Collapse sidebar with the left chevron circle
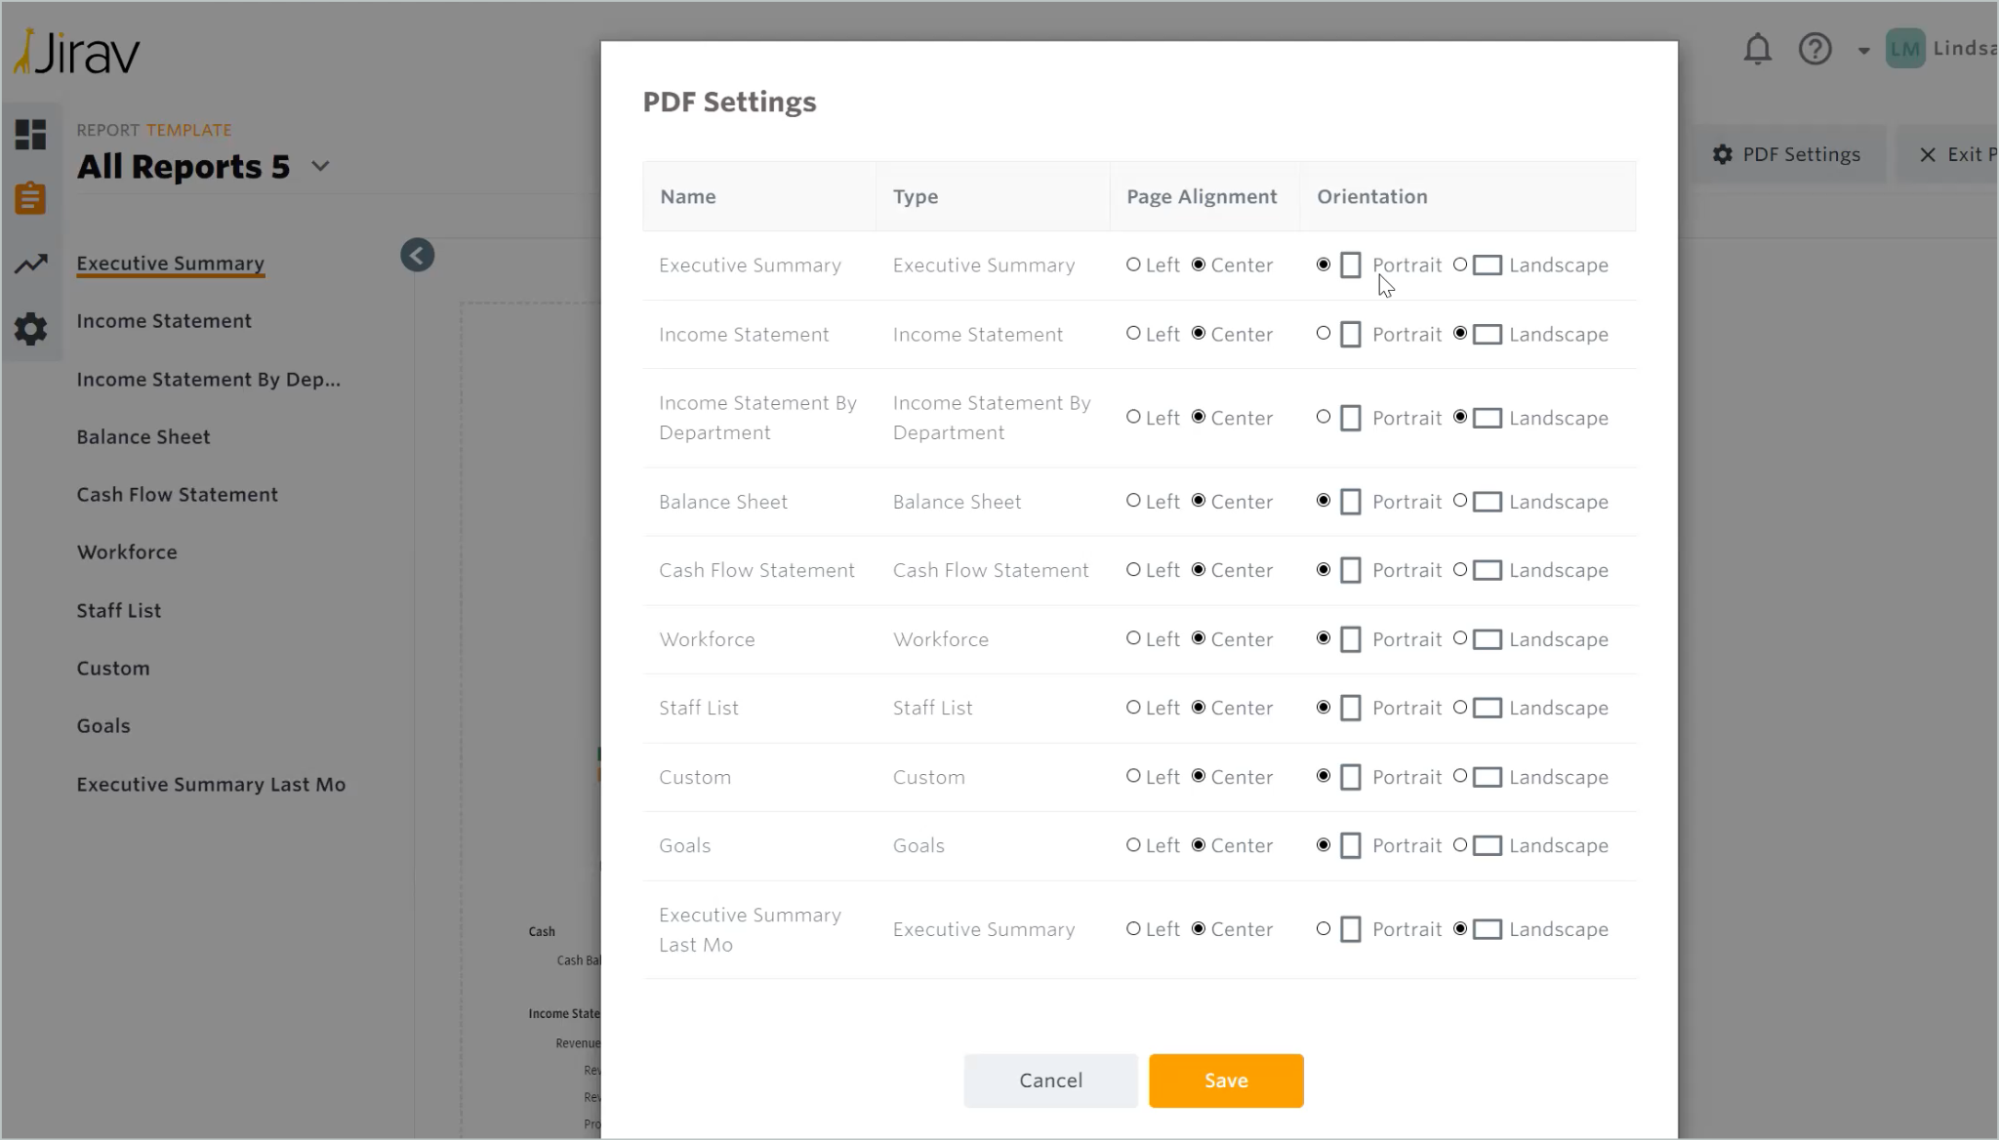 pyautogui.click(x=417, y=255)
